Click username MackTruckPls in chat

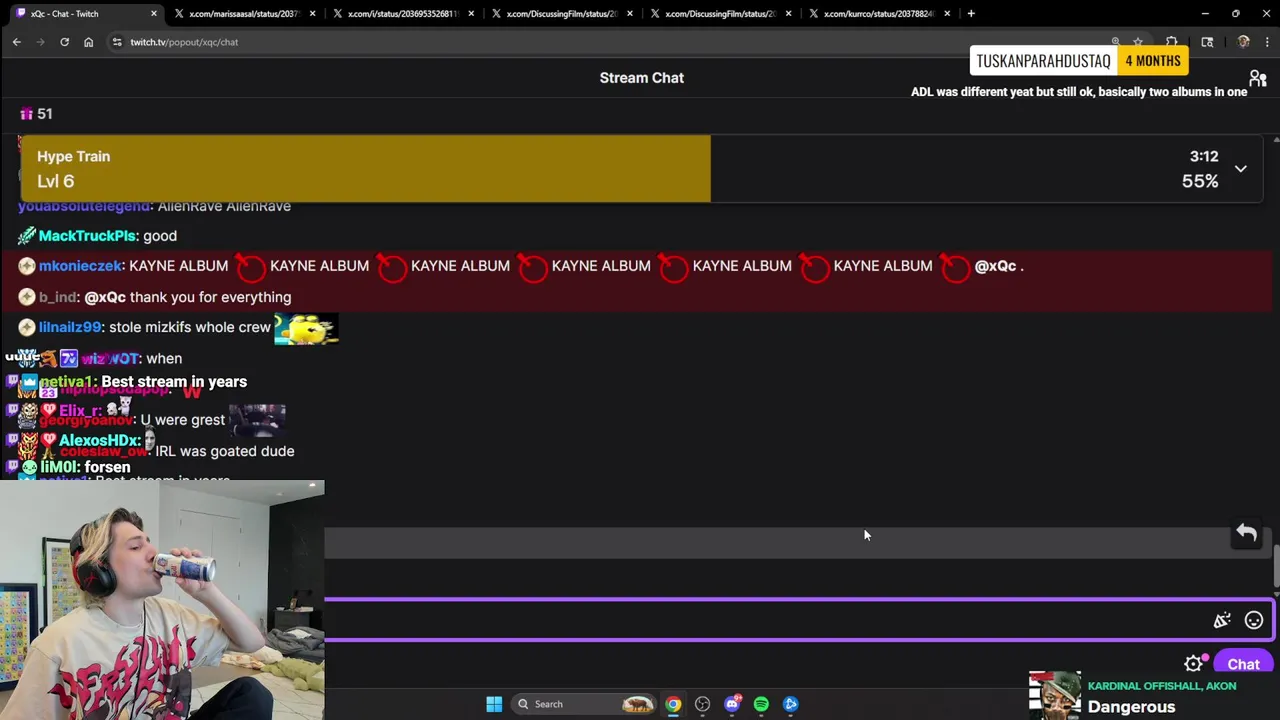click(x=87, y=236)
